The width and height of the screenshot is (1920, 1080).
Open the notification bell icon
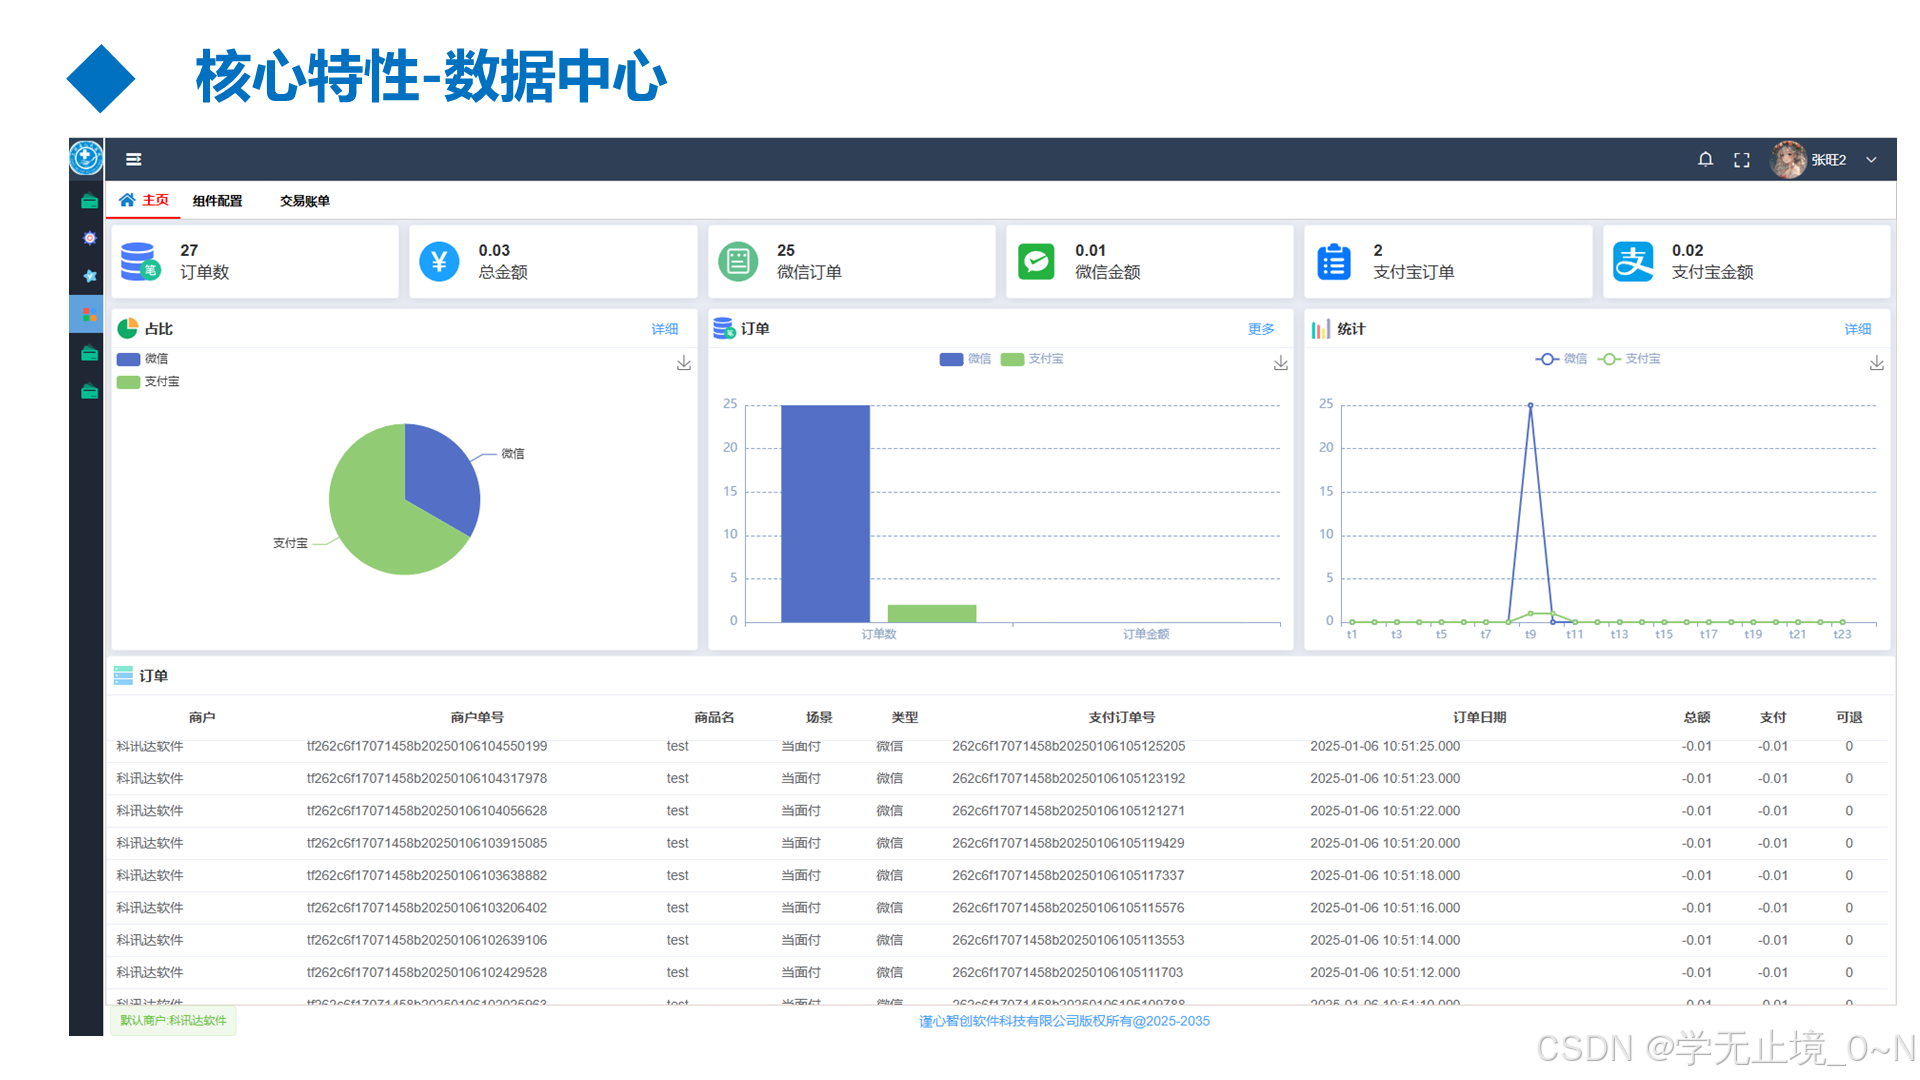(1705, 159)
